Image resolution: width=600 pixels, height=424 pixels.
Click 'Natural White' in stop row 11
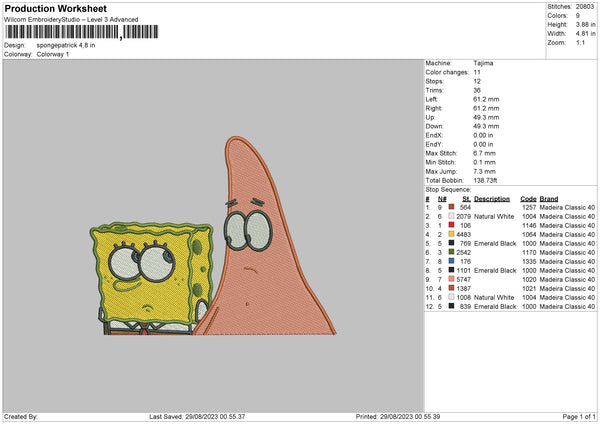[494, 297]
